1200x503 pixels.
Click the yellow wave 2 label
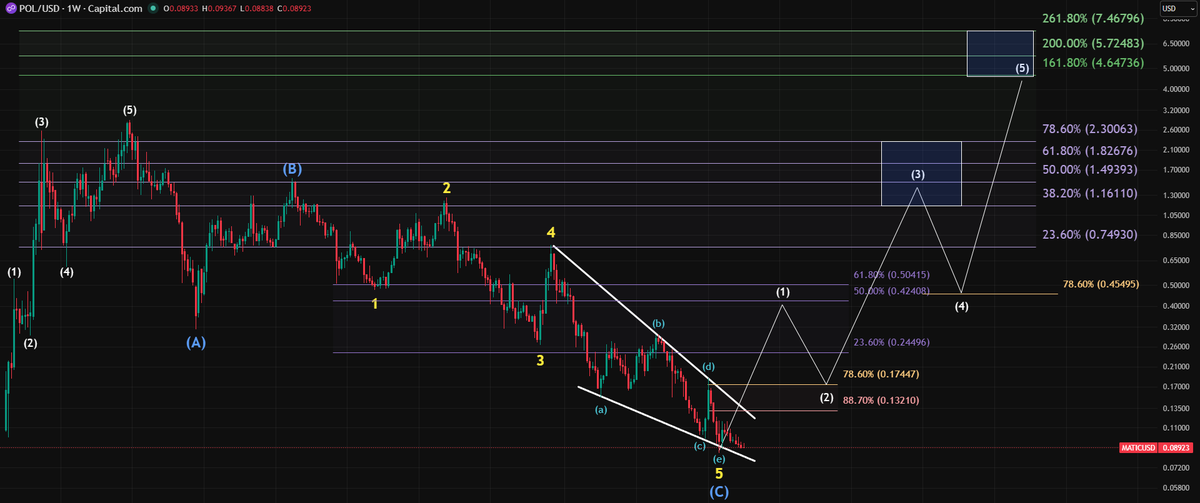click(447, 188)
